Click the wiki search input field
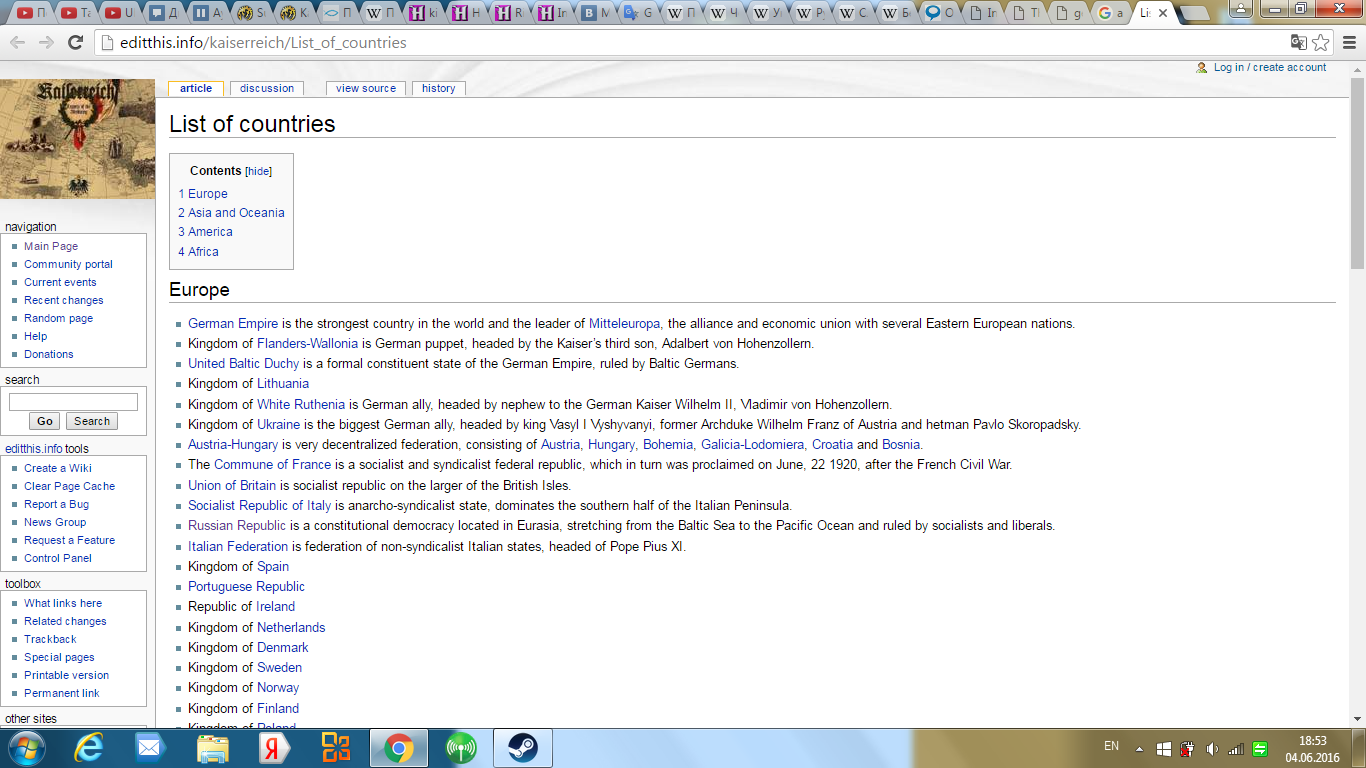The width and height of the screenshot is (1366, 768). pos(73,402)
